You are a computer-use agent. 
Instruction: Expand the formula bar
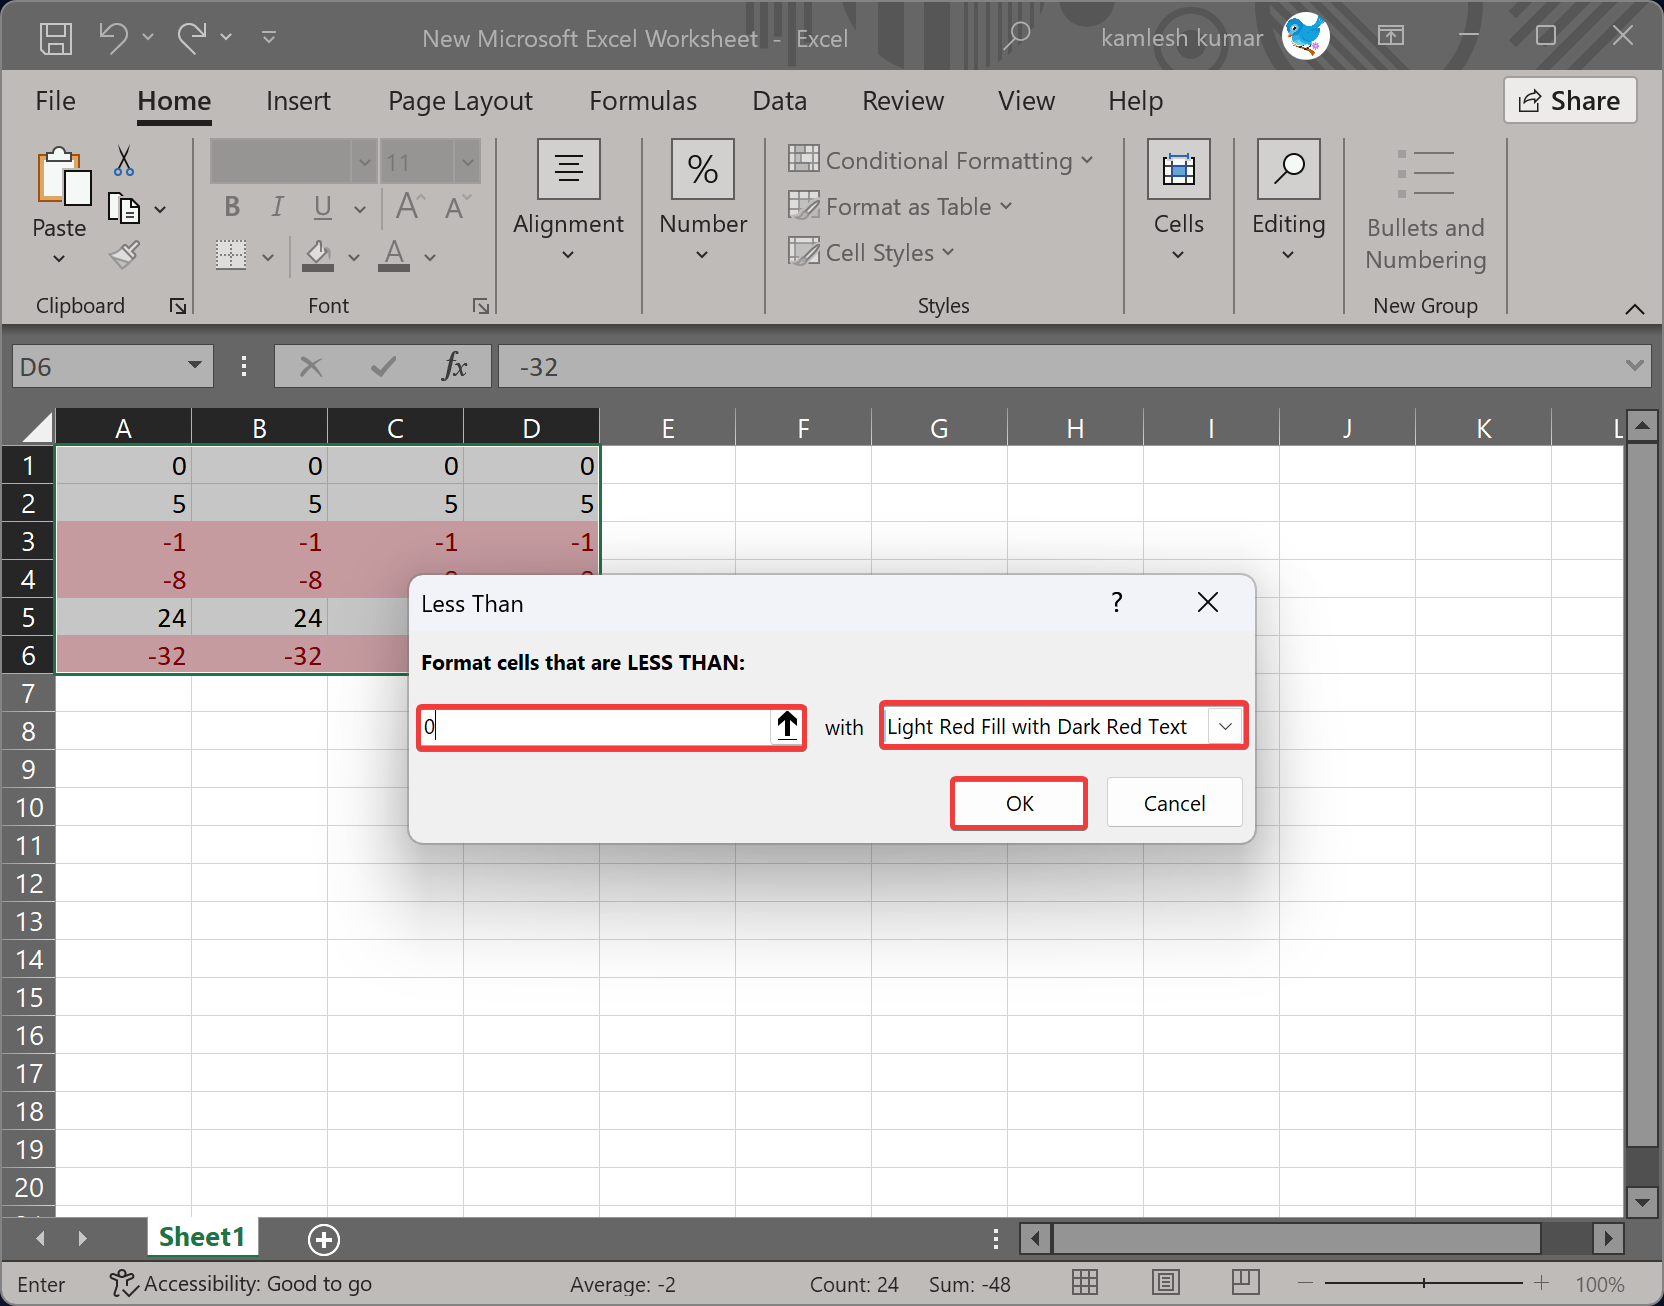pos(1634,366)
